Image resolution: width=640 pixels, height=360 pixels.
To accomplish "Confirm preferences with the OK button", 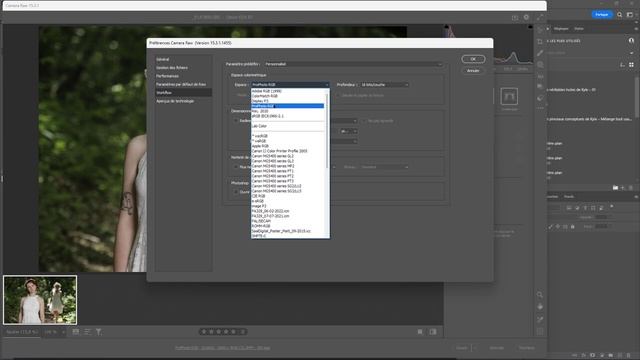I will coord(473,59).
